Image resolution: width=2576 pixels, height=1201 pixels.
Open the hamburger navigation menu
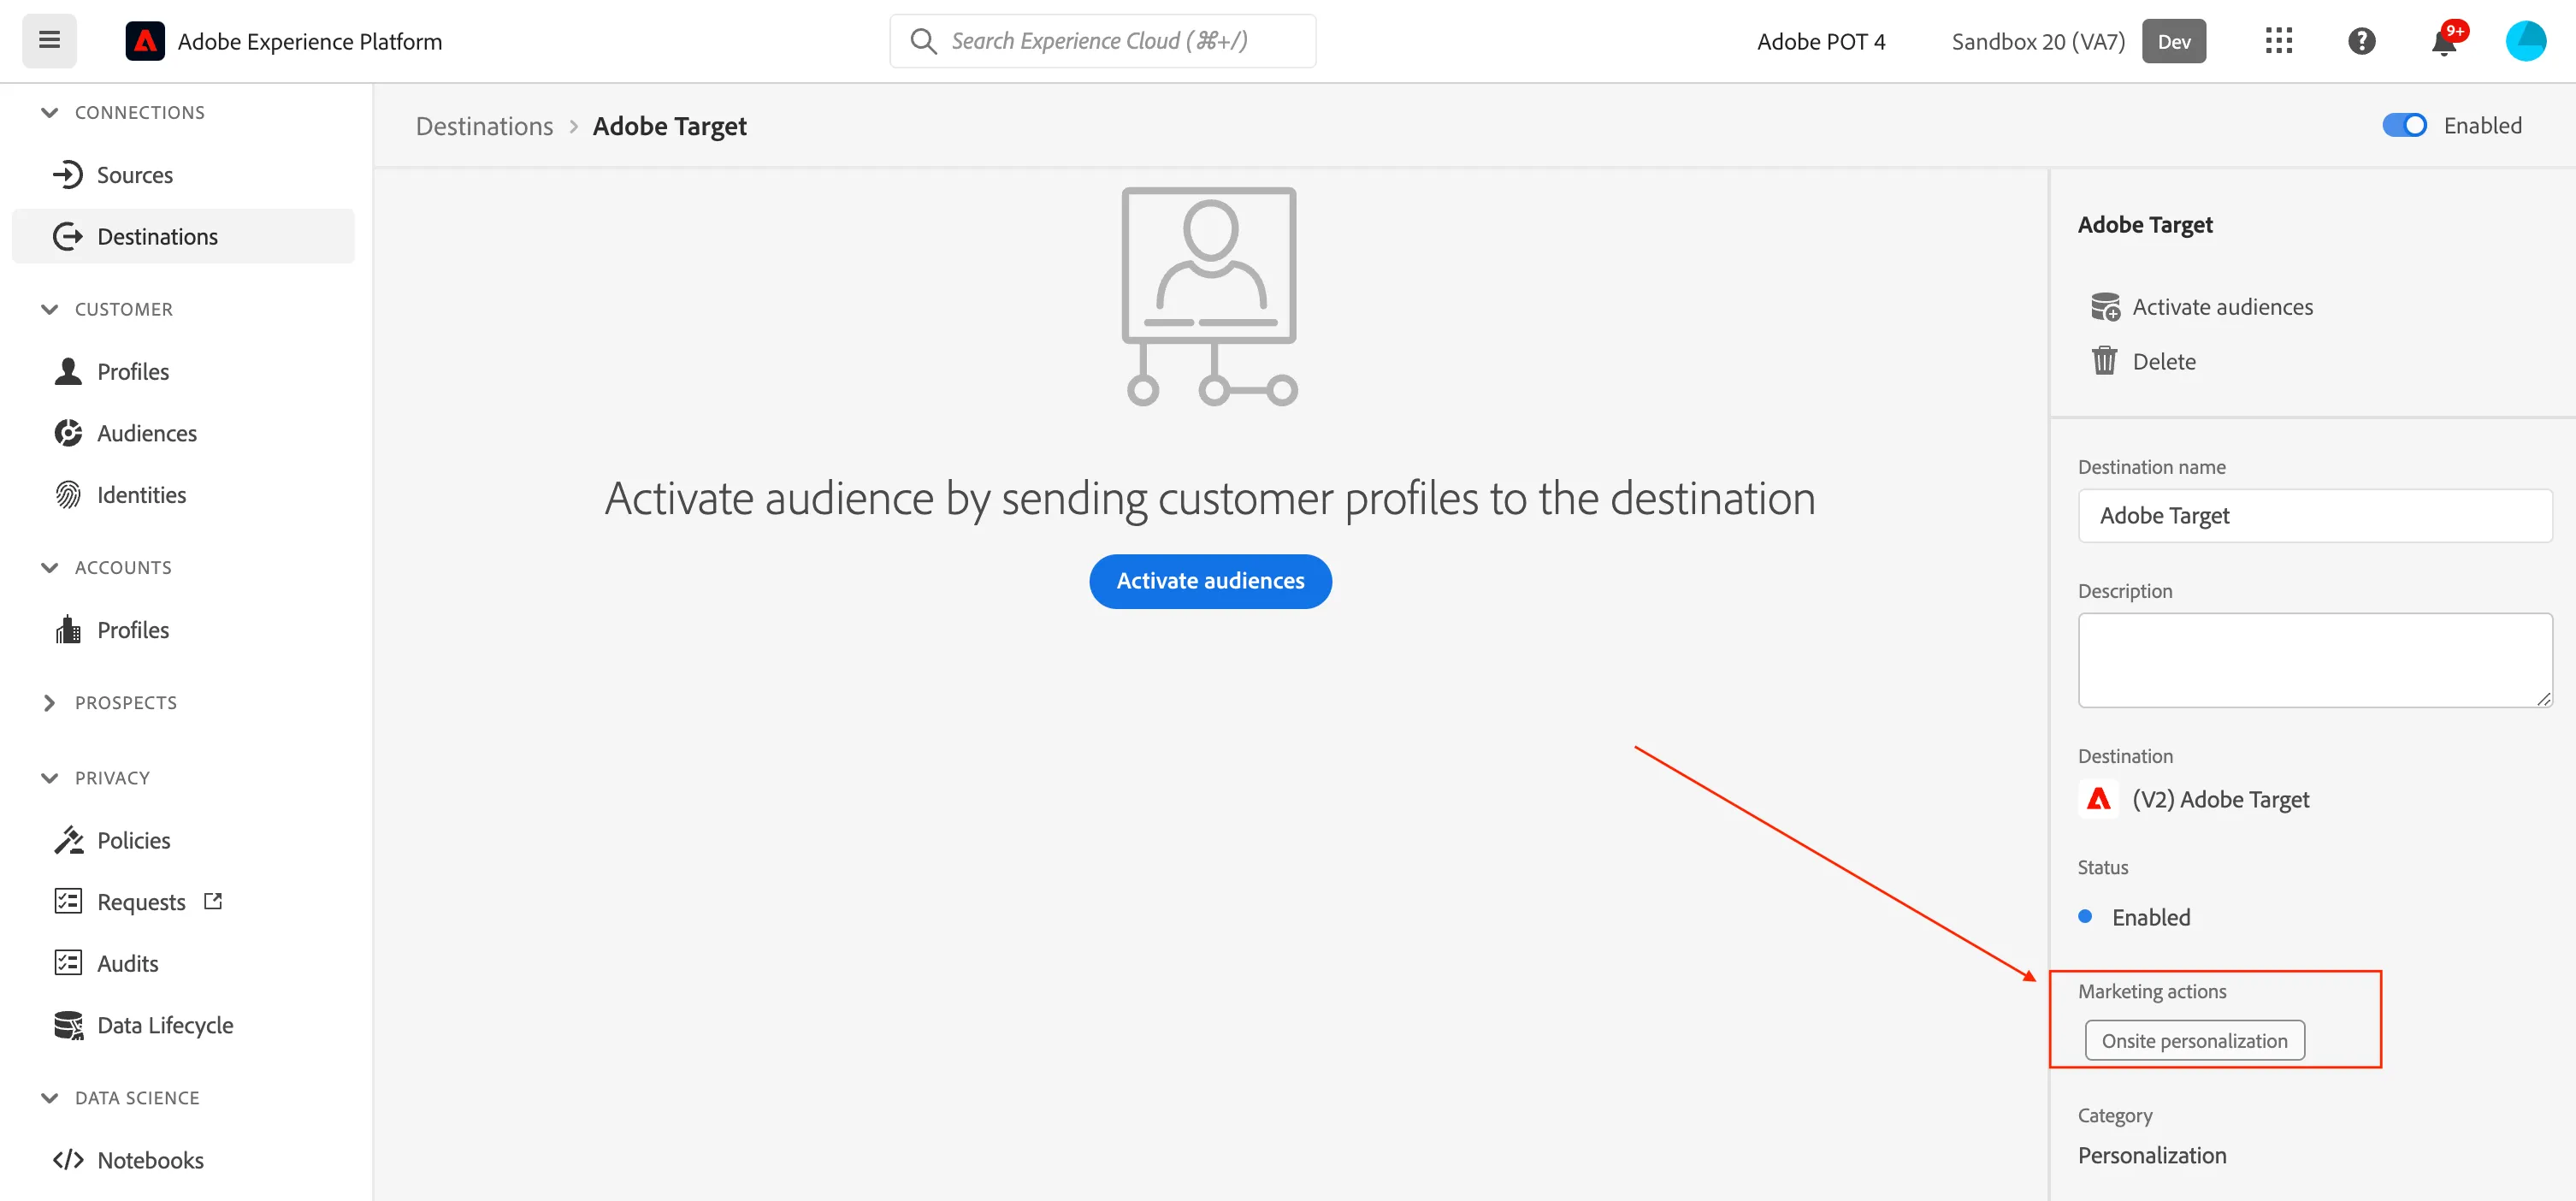tap(49, 41)
